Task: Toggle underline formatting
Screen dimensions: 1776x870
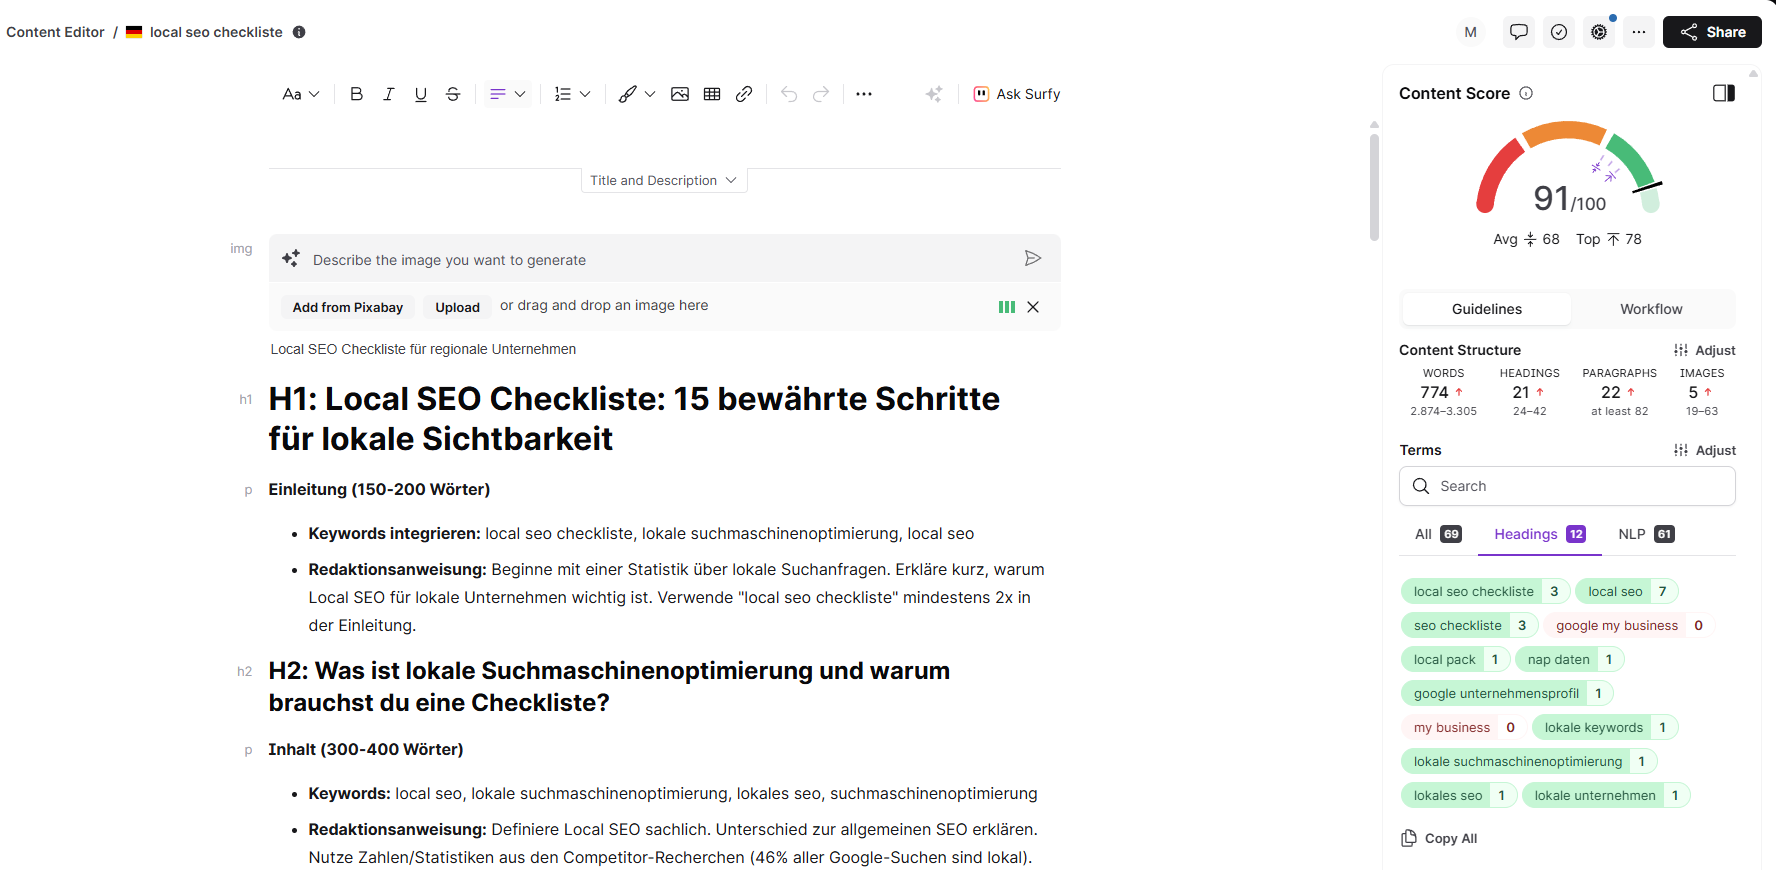Action: [421, 94]
